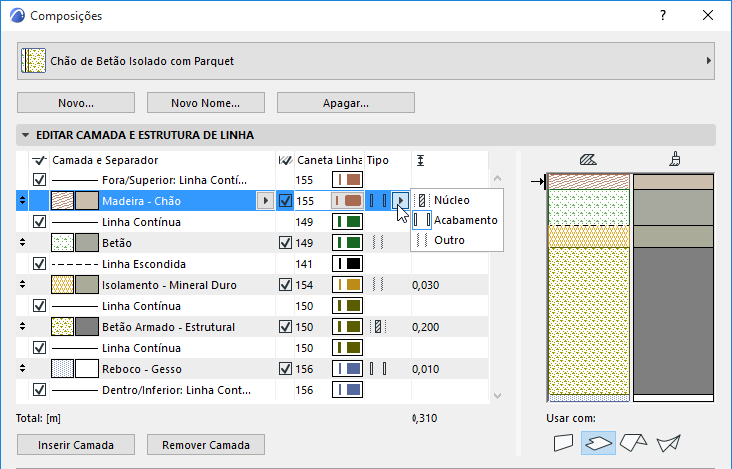732x469 pixels.
Task: Toggle Fora/Superior separator line checkbox
Action: pos(39,180)
